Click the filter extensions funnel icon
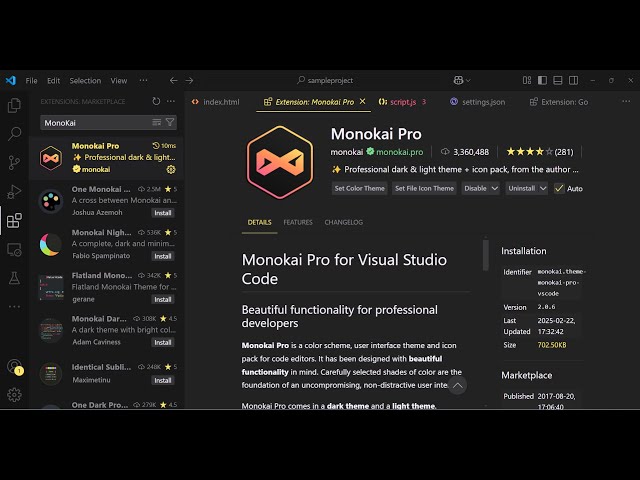This screenshot has height=480, width=640. point(170,122)
